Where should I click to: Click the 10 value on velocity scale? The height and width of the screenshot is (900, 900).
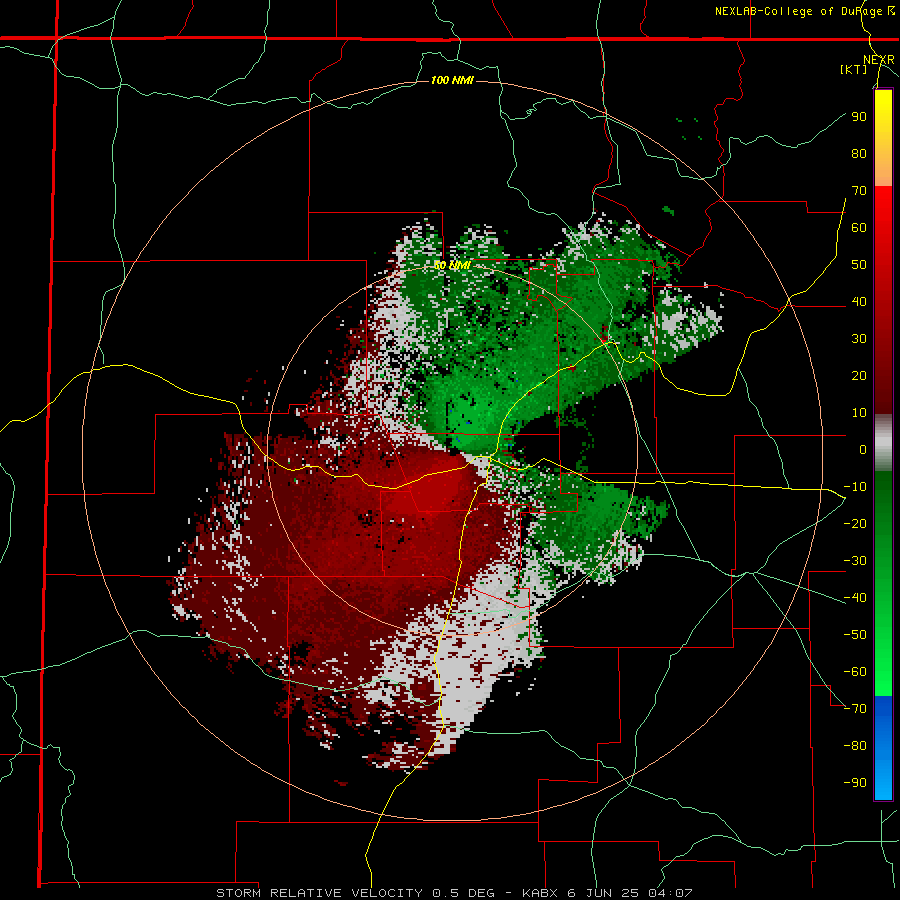point(859,413)
